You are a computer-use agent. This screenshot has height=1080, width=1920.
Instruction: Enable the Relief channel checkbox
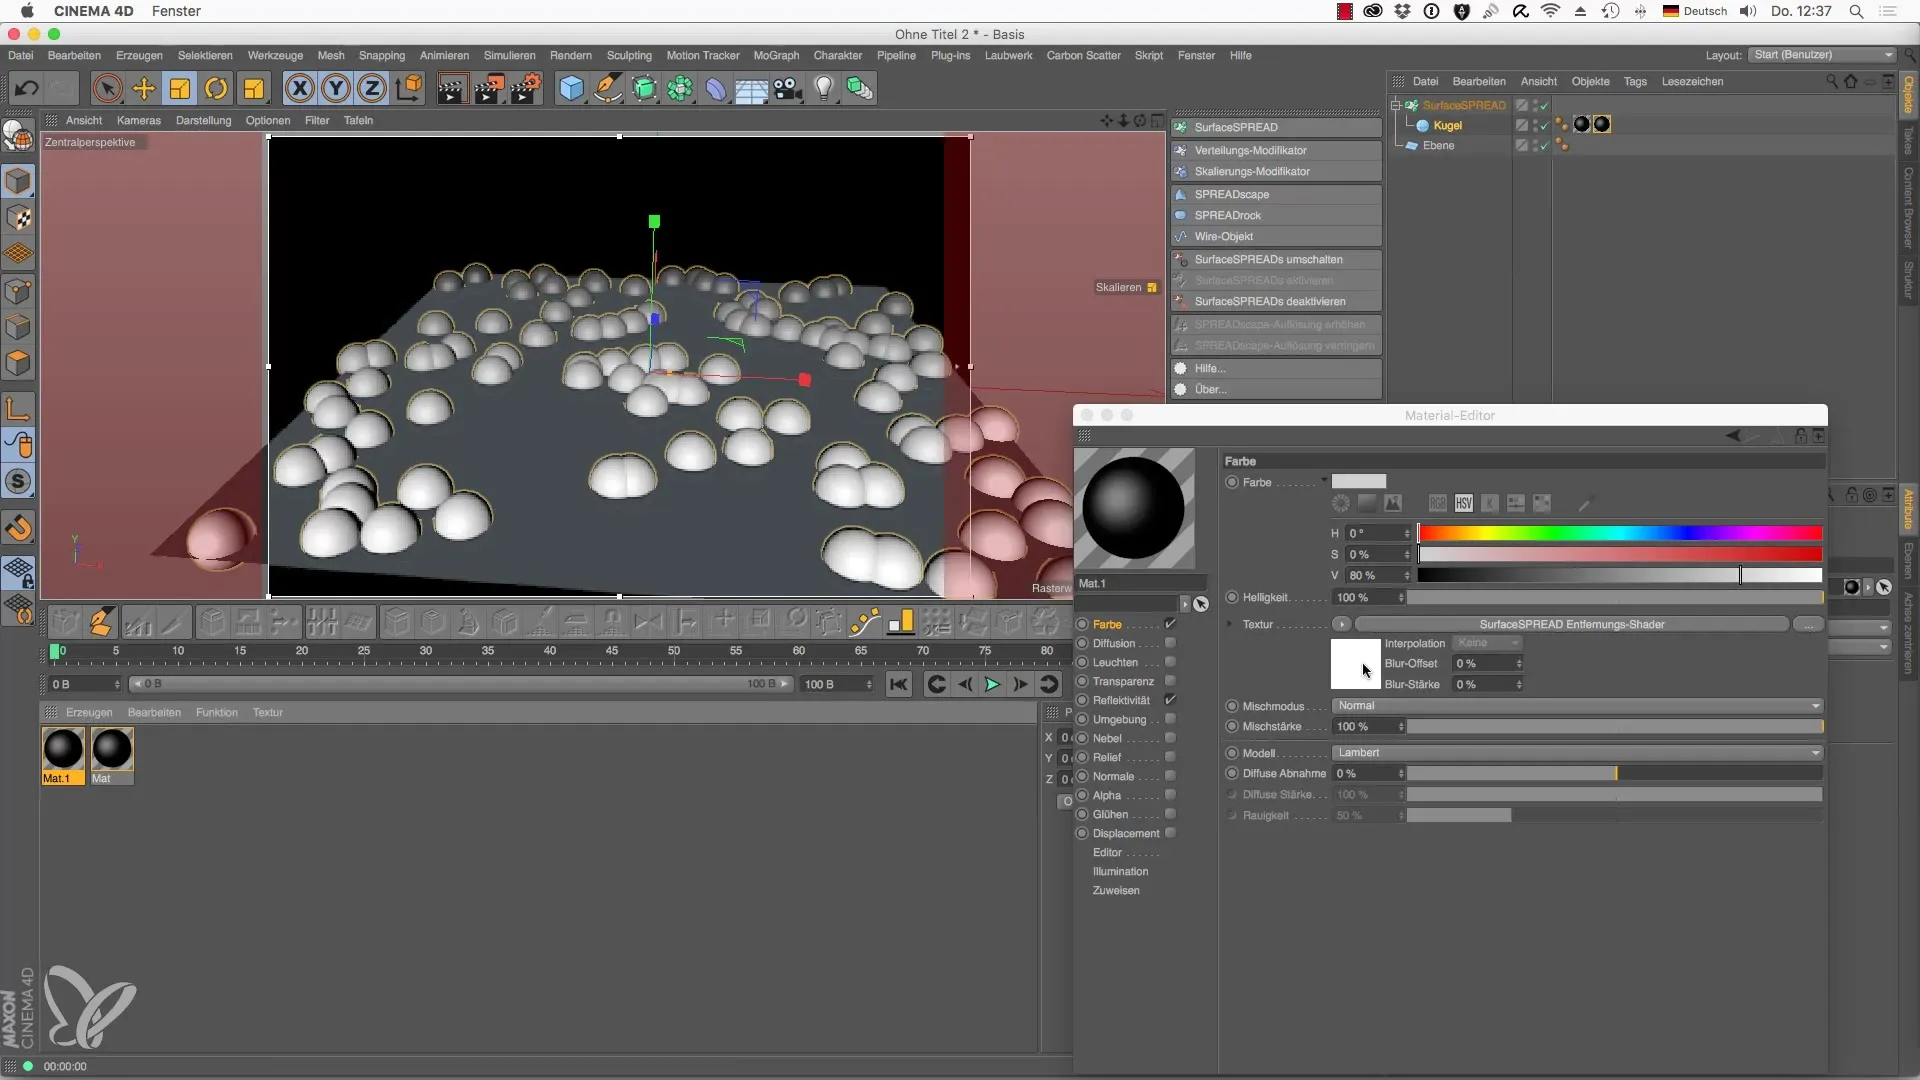click(x=1170, y=757)
